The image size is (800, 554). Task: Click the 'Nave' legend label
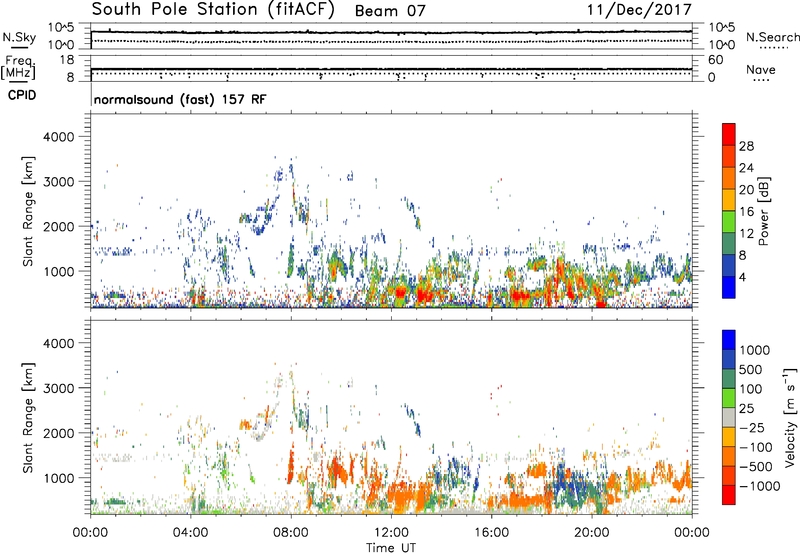pyautogui.click(x=761, y=69)
